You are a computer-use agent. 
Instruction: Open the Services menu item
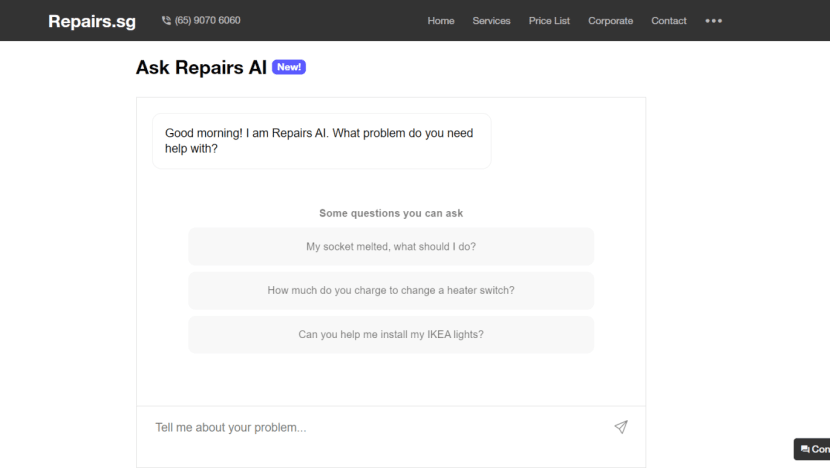coord(491,21)
